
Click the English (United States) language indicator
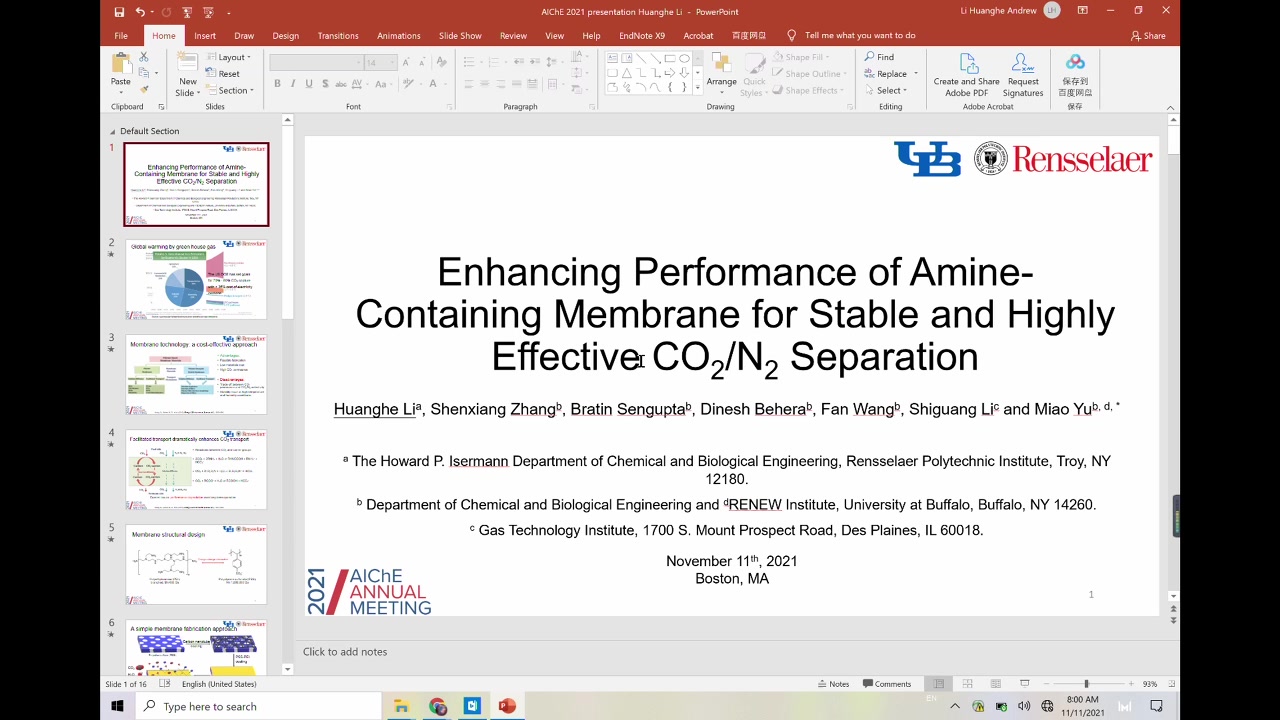tap(219, 684)
